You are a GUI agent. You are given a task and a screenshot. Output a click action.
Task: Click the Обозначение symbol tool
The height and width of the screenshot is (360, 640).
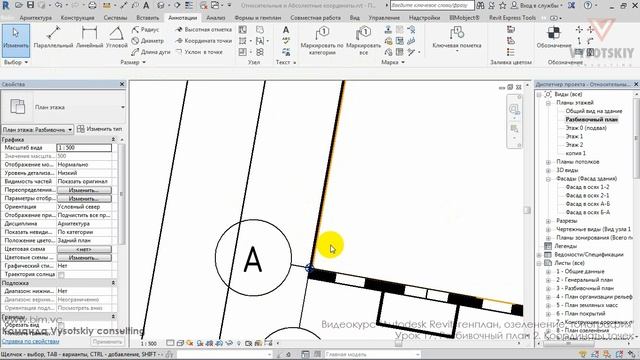554,38
